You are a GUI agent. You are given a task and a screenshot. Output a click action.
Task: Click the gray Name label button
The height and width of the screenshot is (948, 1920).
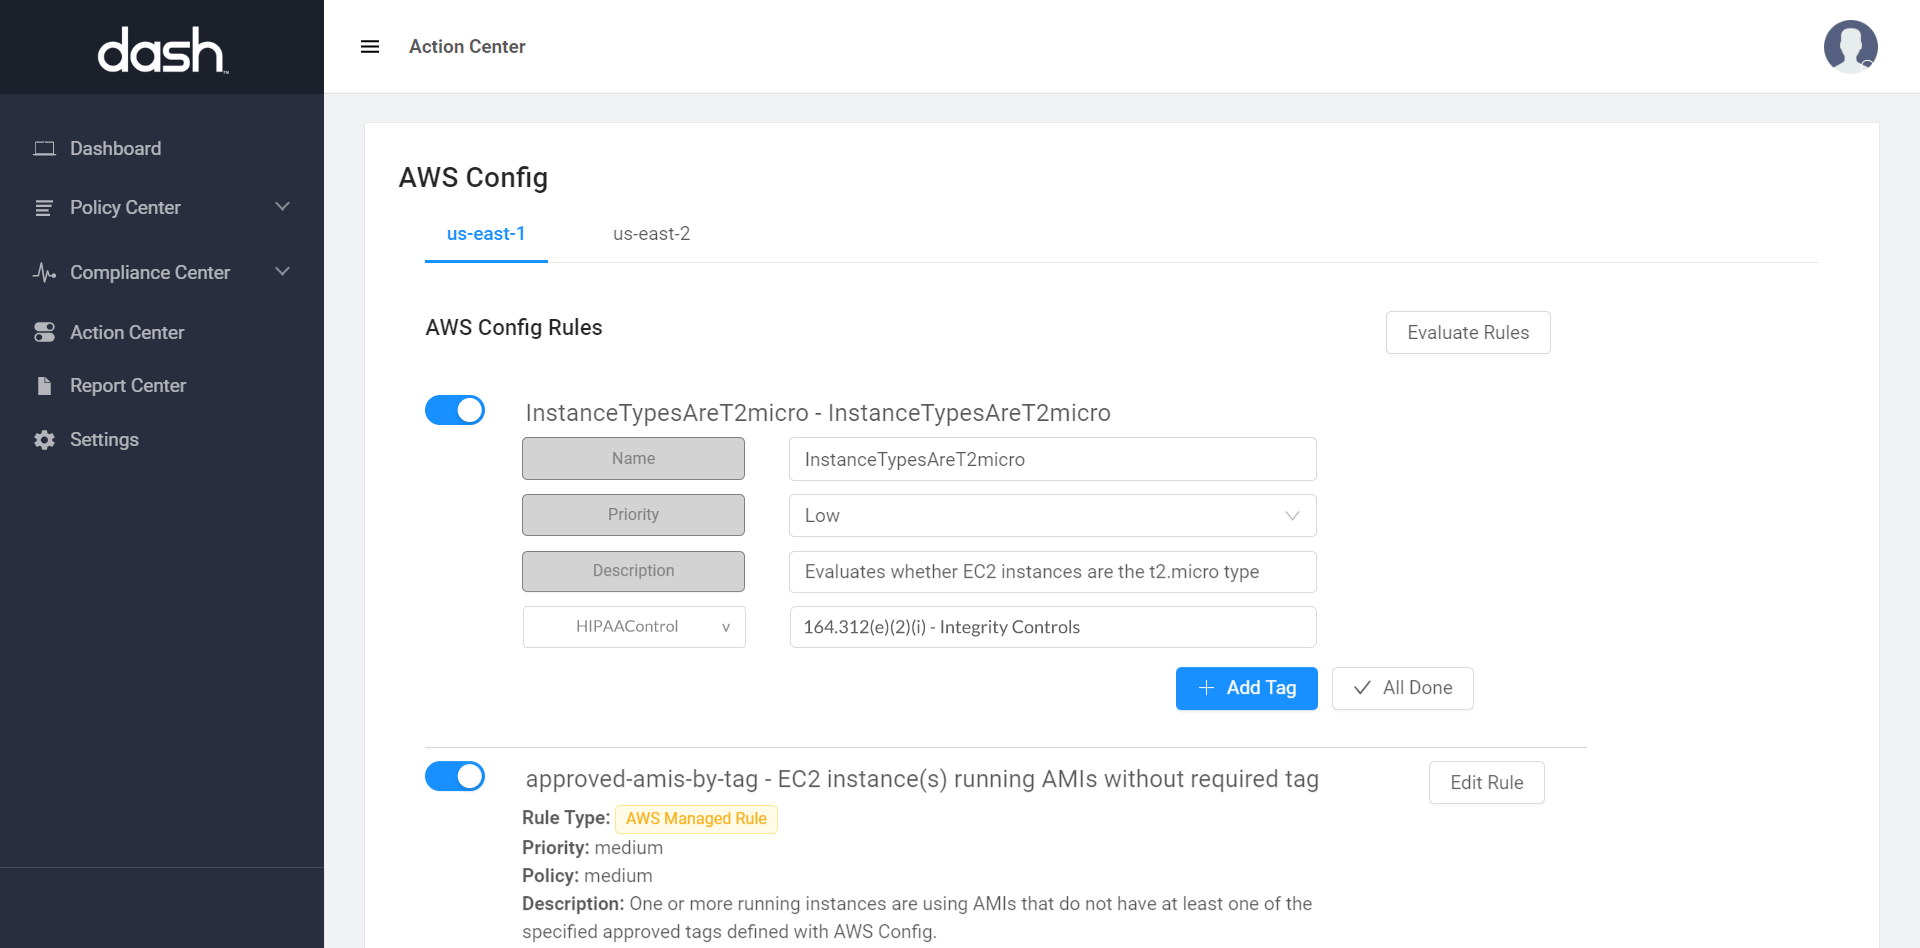[633, 458]
